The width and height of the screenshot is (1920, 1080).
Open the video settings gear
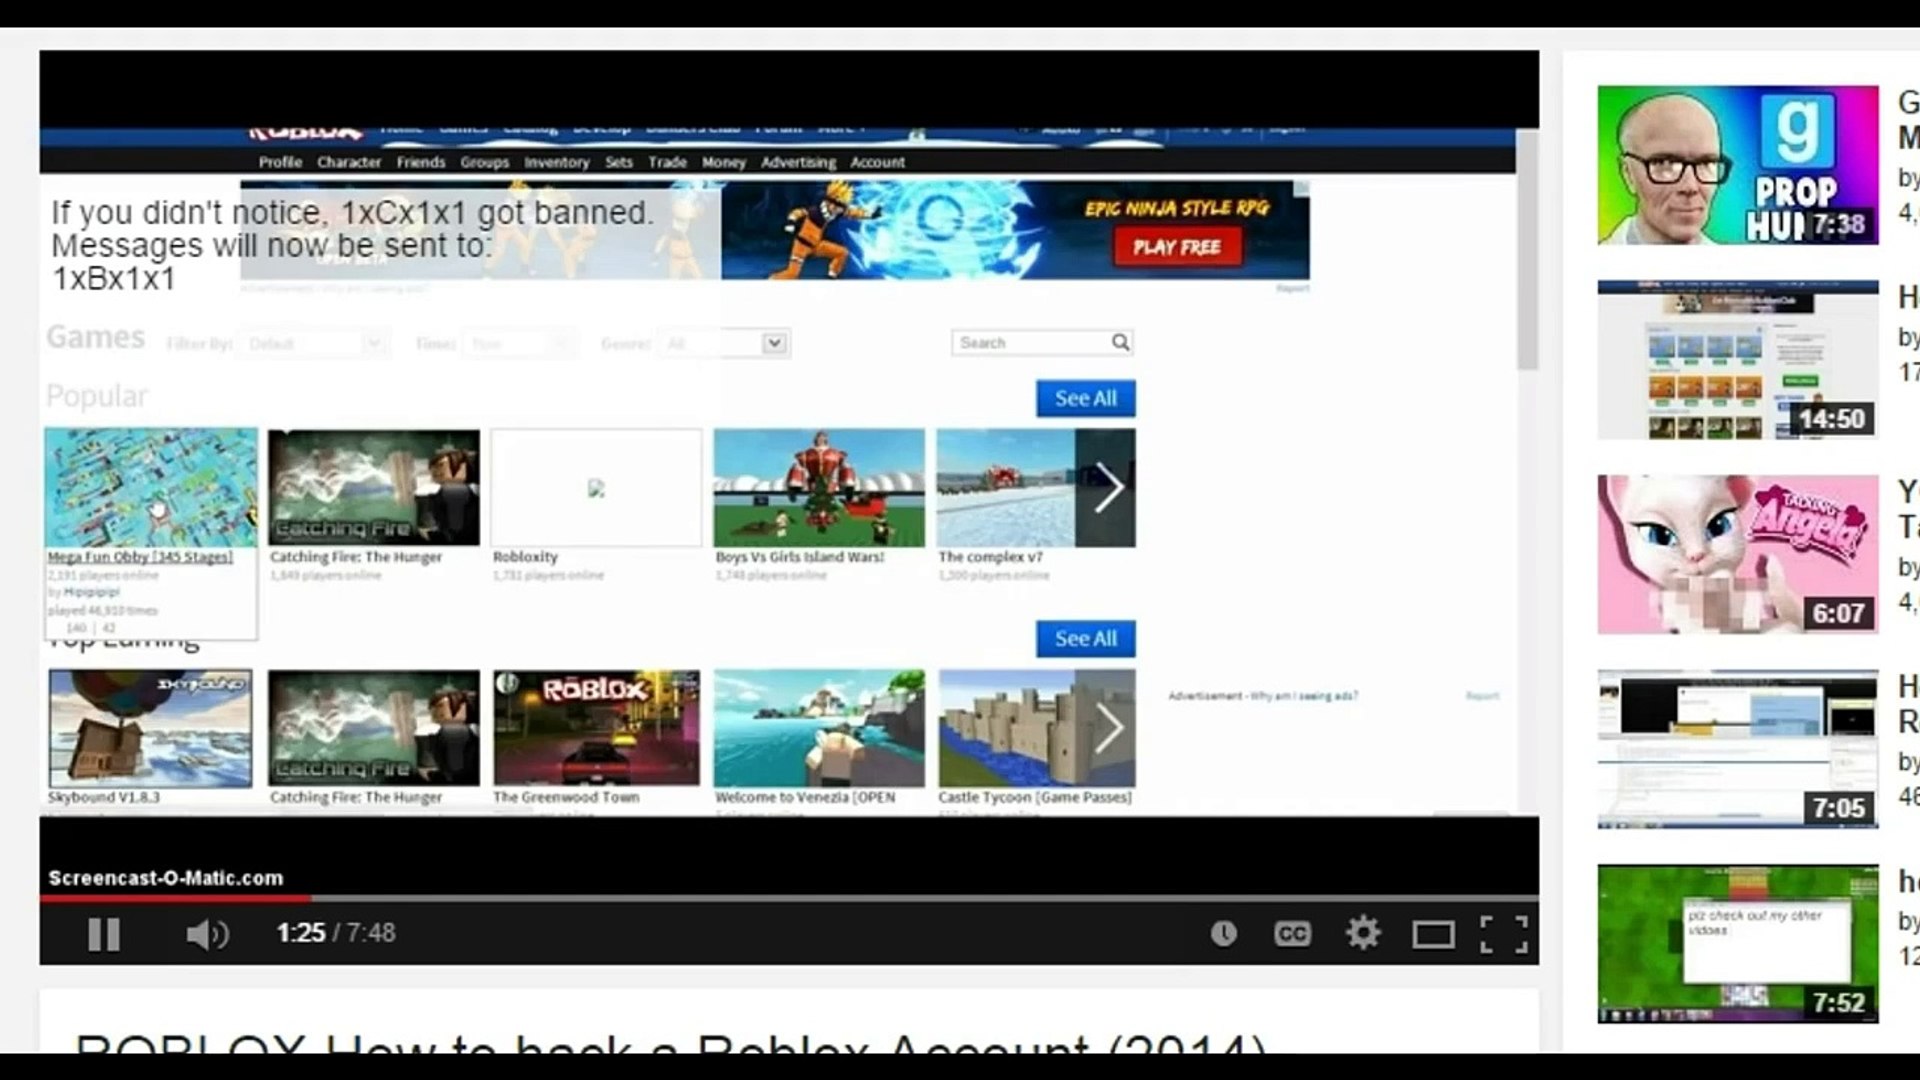[1362, 933]
